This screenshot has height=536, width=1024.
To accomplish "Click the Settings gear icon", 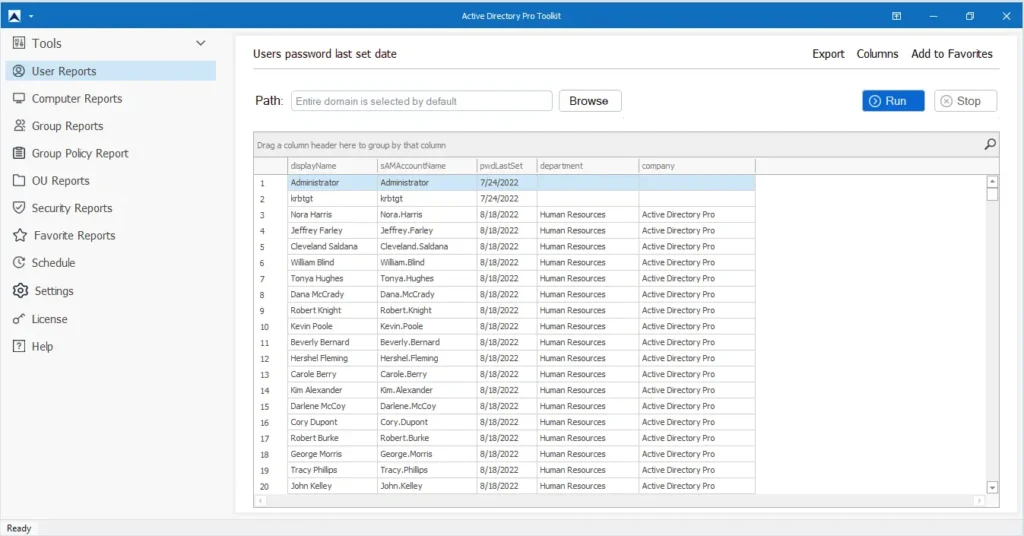I will [20, 291].
